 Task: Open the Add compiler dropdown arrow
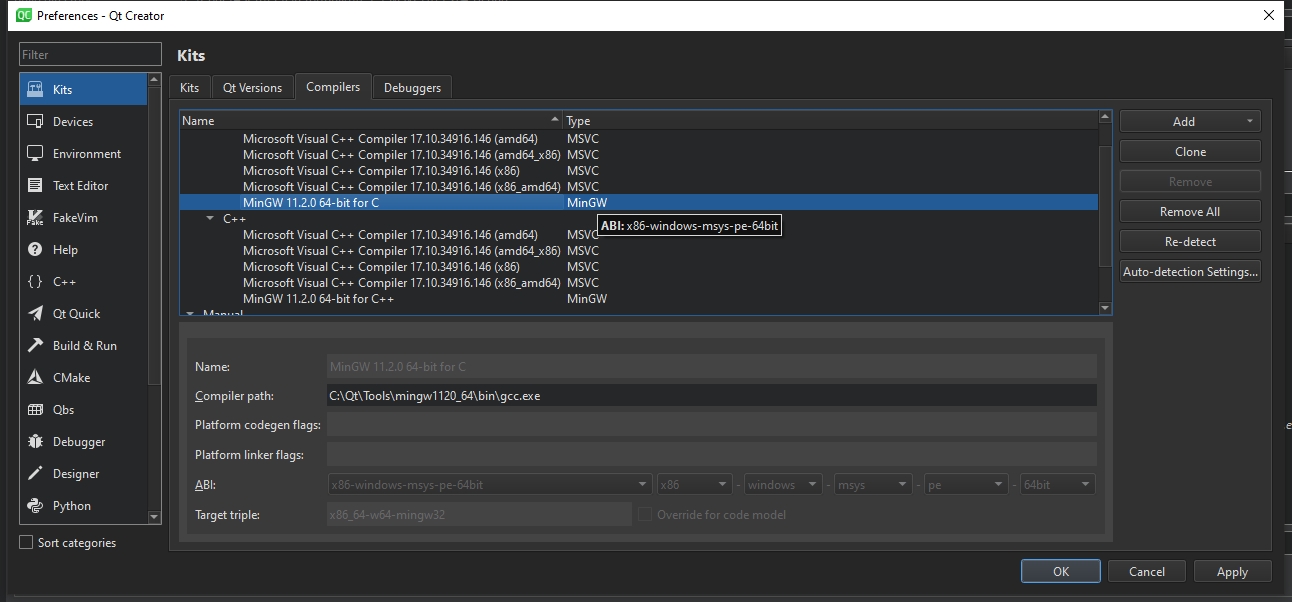coord(1249,121)
